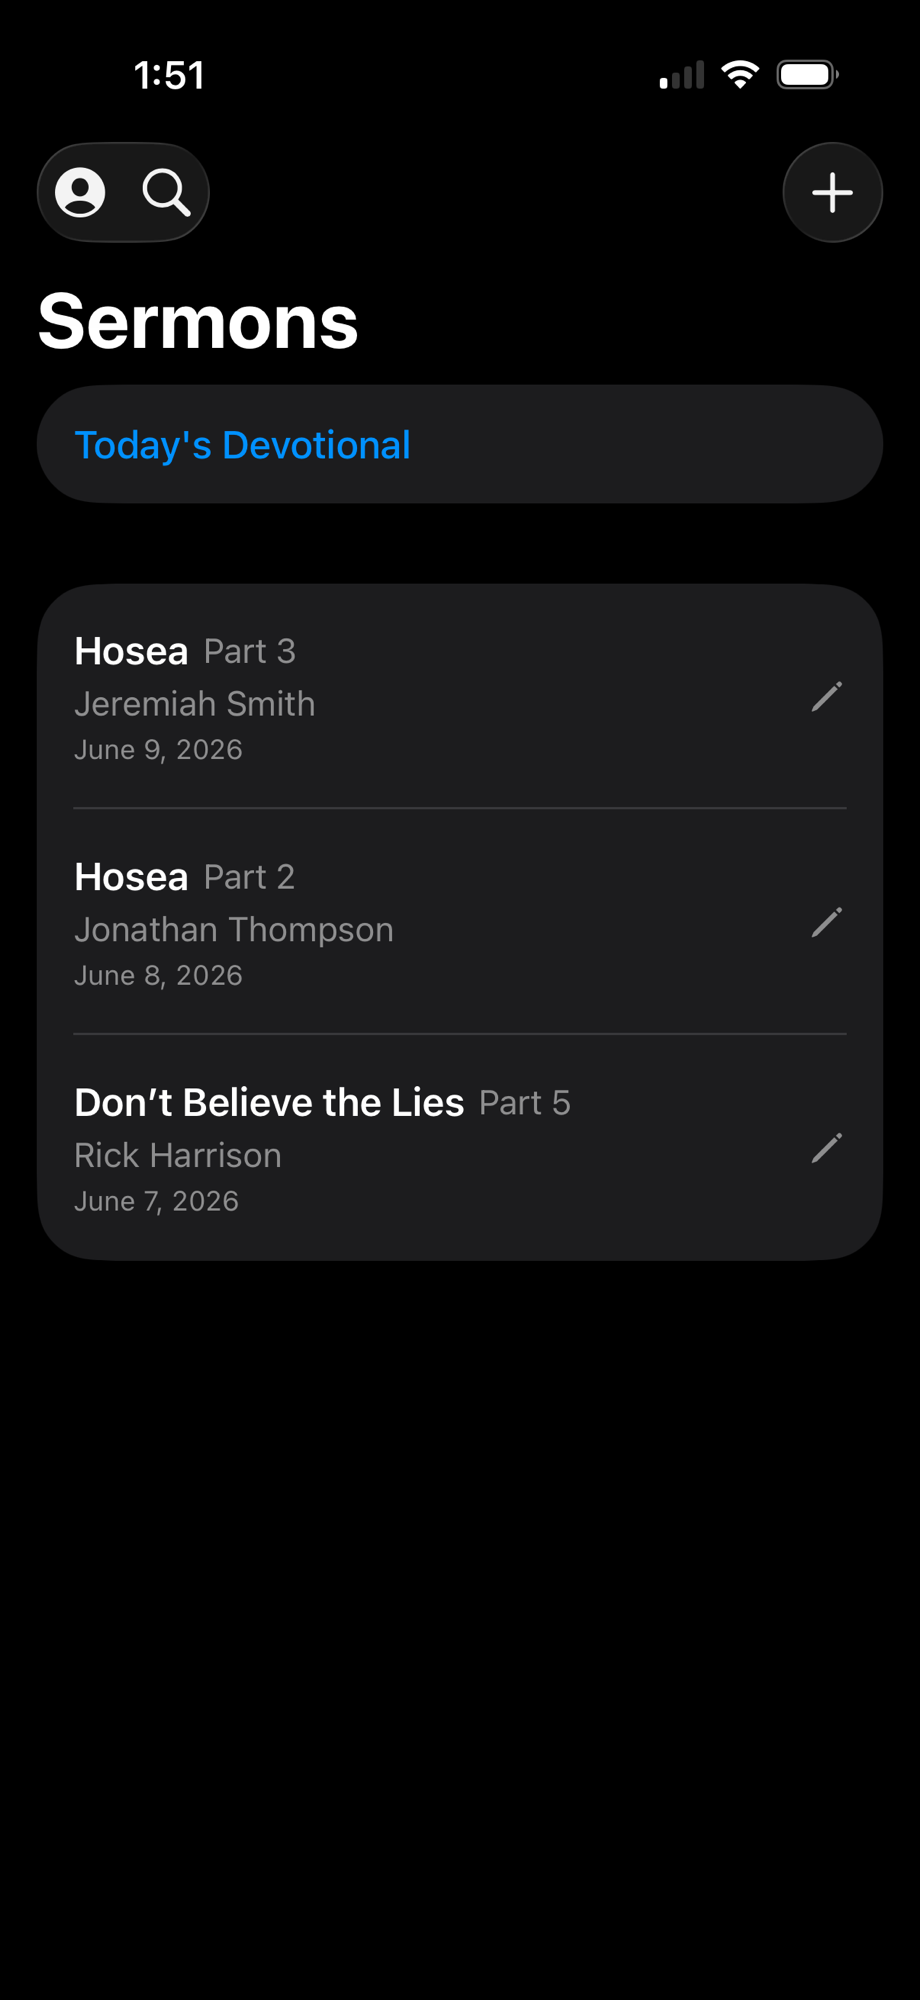Tap the battery status icon

coord(808,75)
